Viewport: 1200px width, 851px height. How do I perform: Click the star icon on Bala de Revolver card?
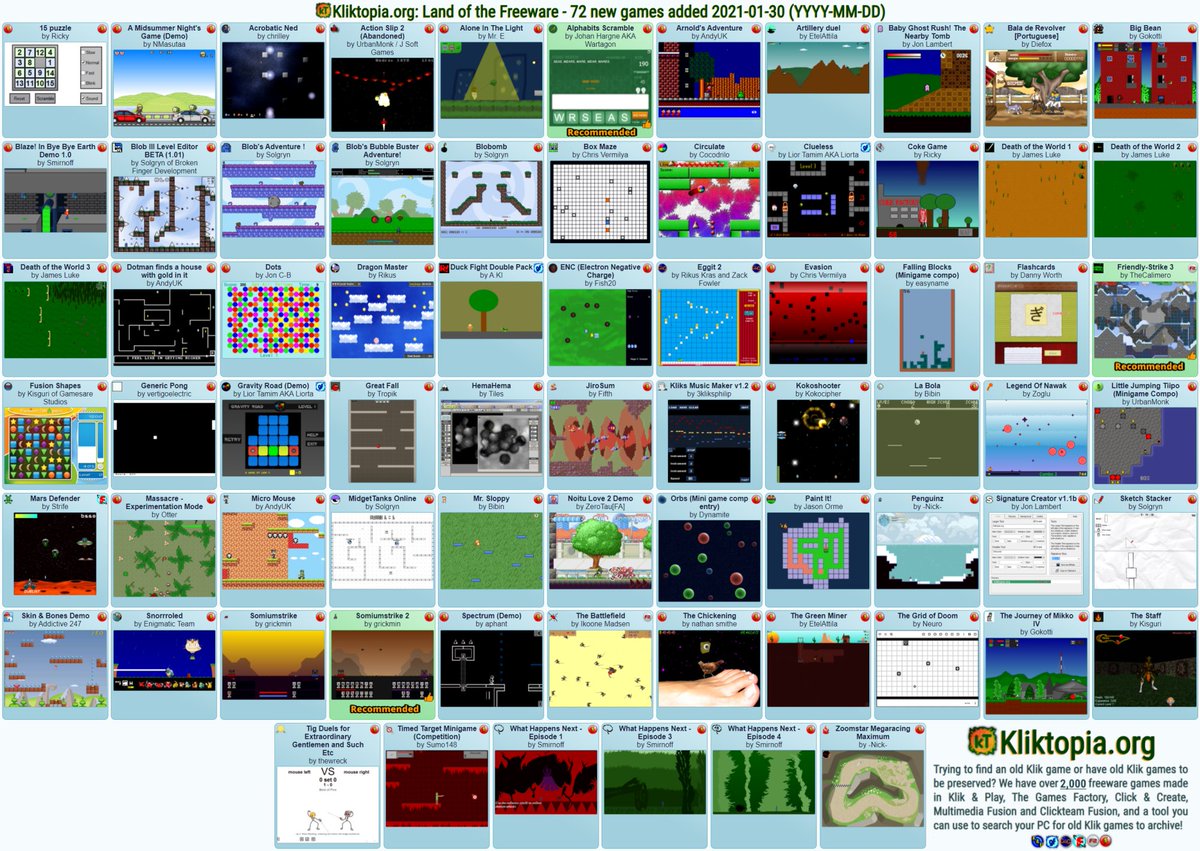990,29
